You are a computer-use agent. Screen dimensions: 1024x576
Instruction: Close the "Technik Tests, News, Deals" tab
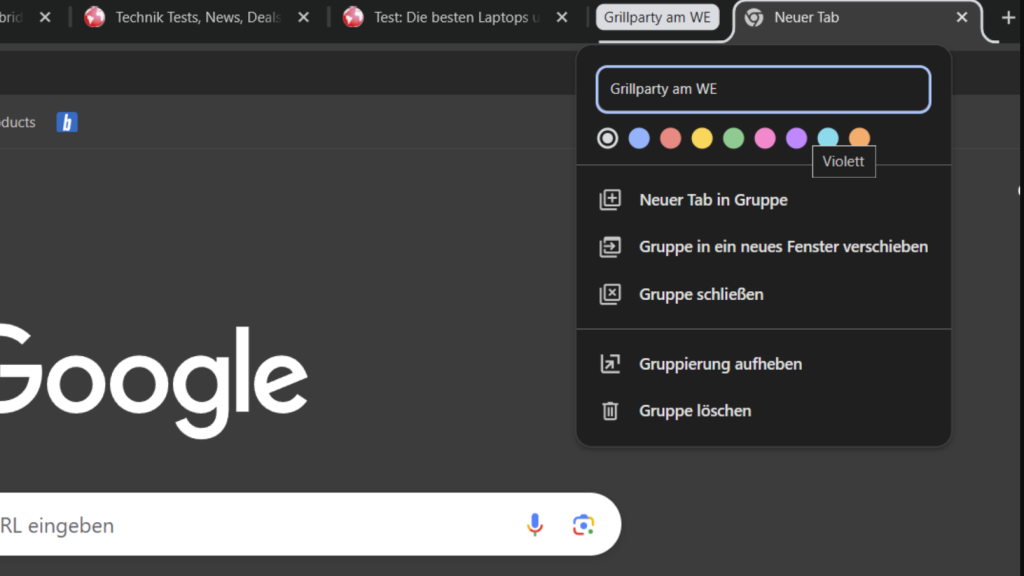point(304,18)
